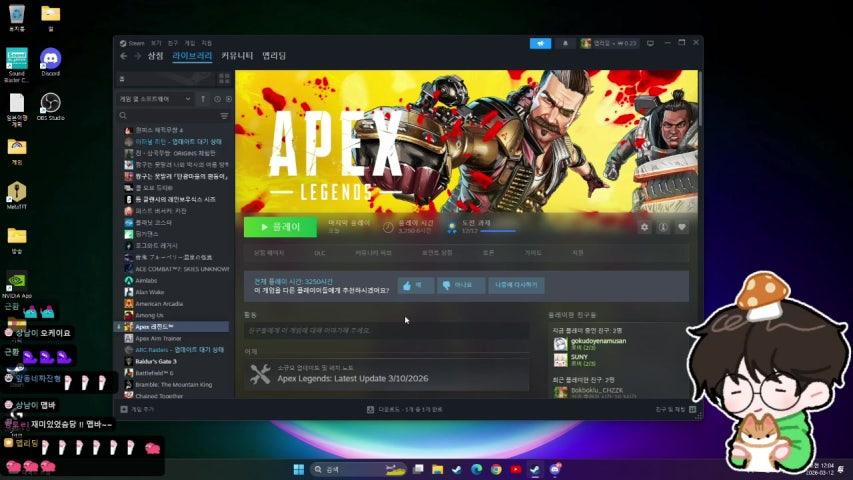Select ACE COMBAT 7: SKIES UNKNOWN entry
The height and width of the screenshot is (480, 853).
pos(174,269)
